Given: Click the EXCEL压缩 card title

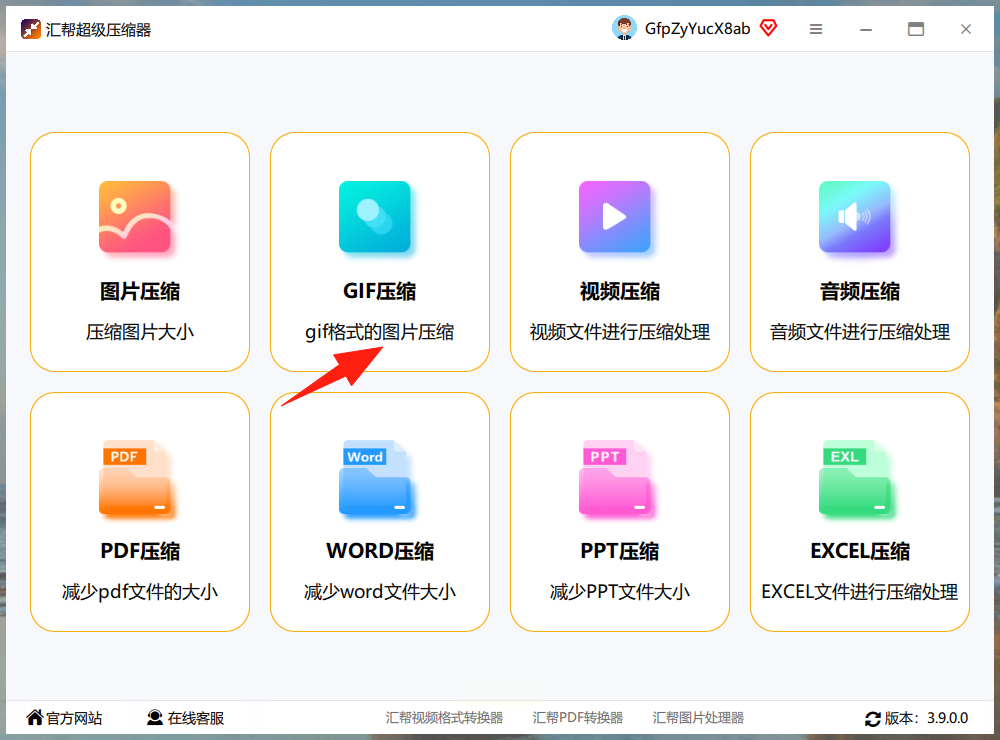Looking at the screenshot, I should click(x=860, y=551).
